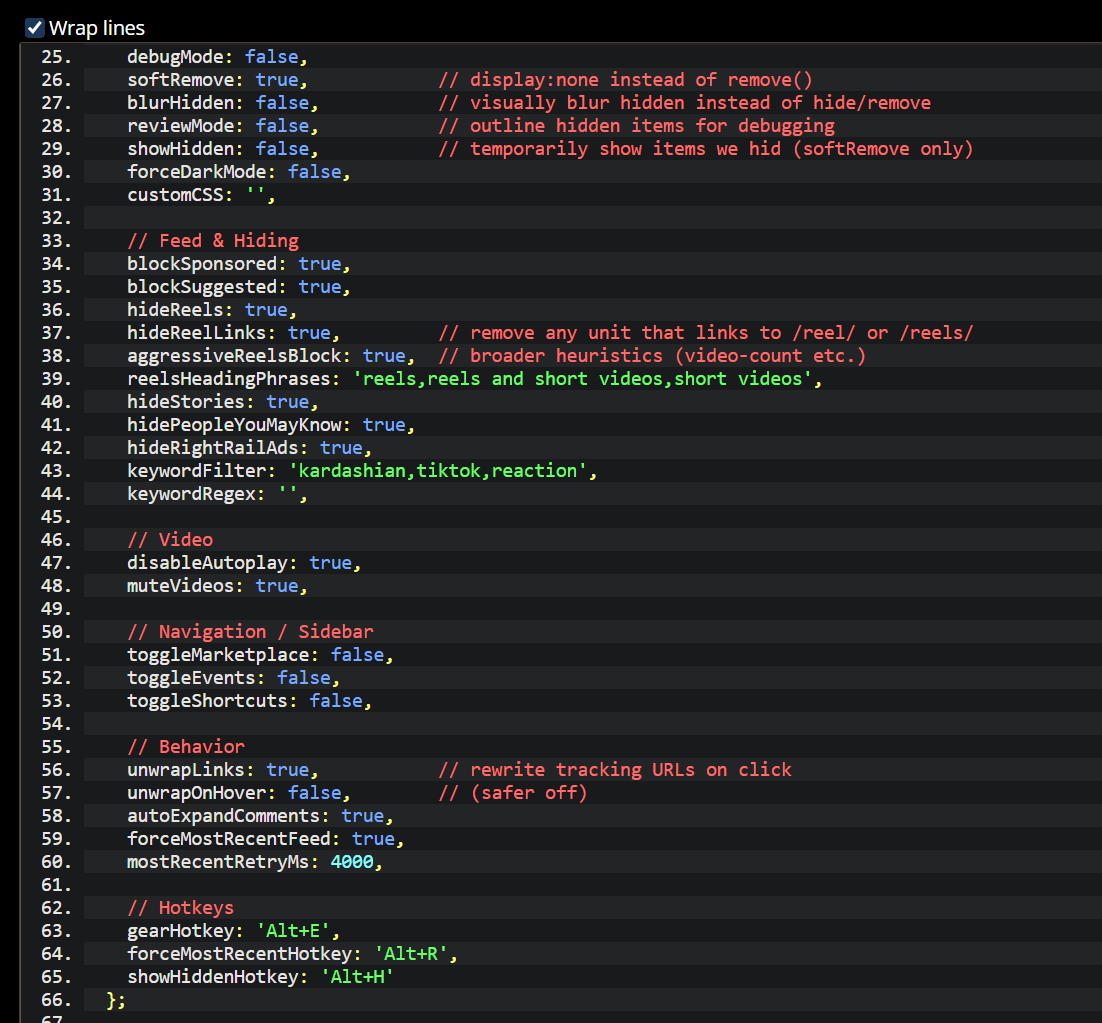Click 'forceDarkMode: false,' line

[239, 172]
